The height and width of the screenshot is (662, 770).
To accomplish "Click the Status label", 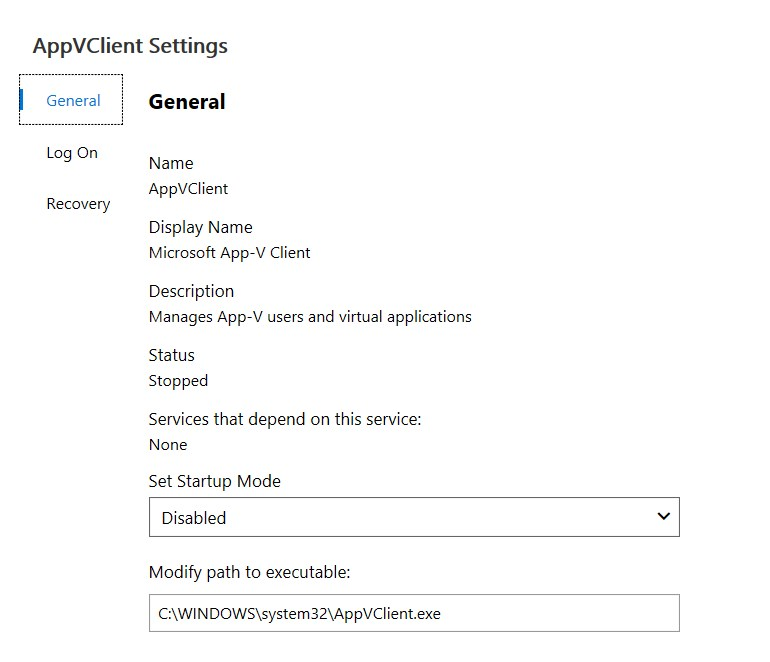I will [x=171, y=355].
